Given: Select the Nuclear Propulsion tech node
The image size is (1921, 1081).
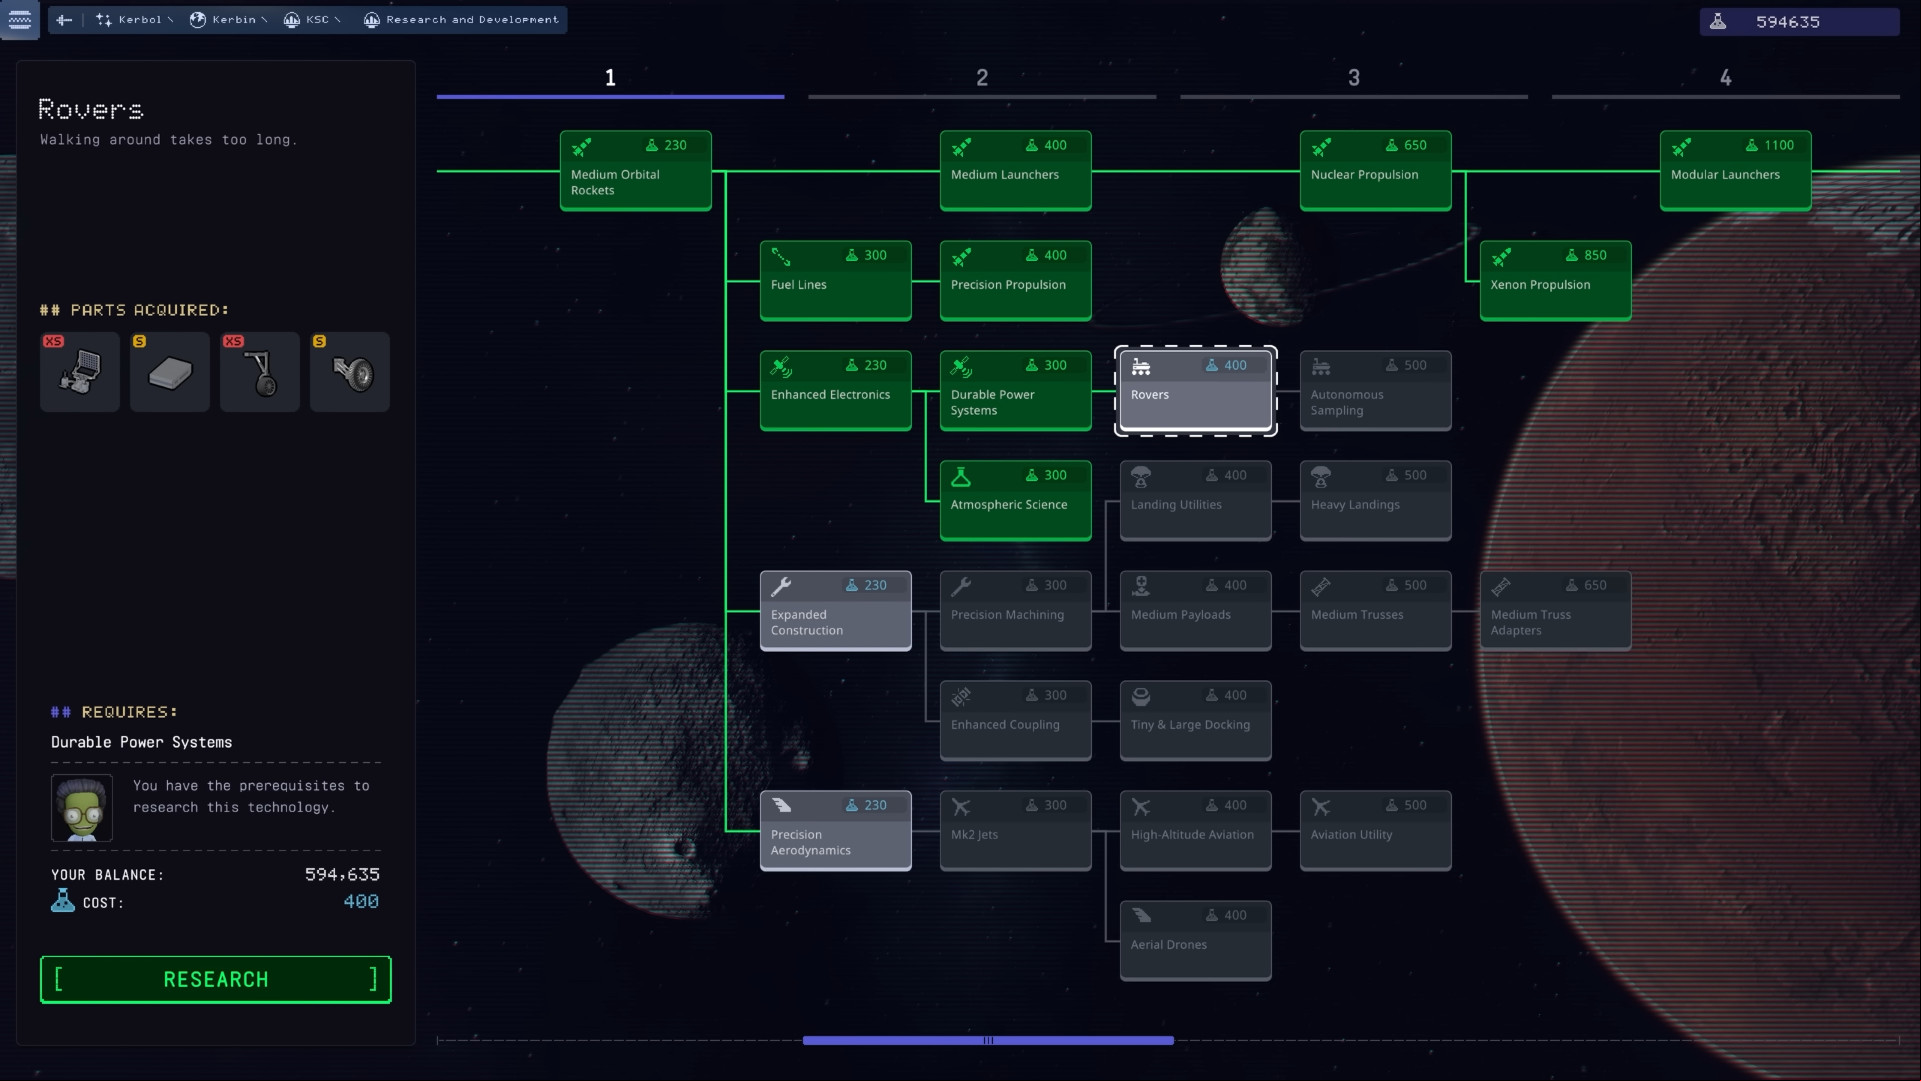Looking at the screenshot, I should click(1376, 170).
